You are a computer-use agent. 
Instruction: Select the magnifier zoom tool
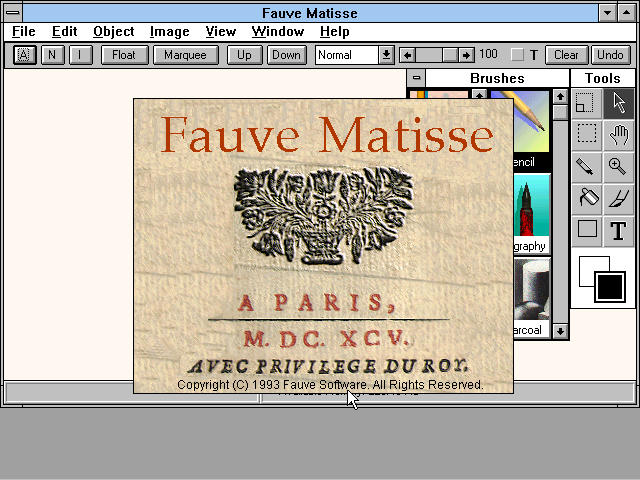[619, 167]
